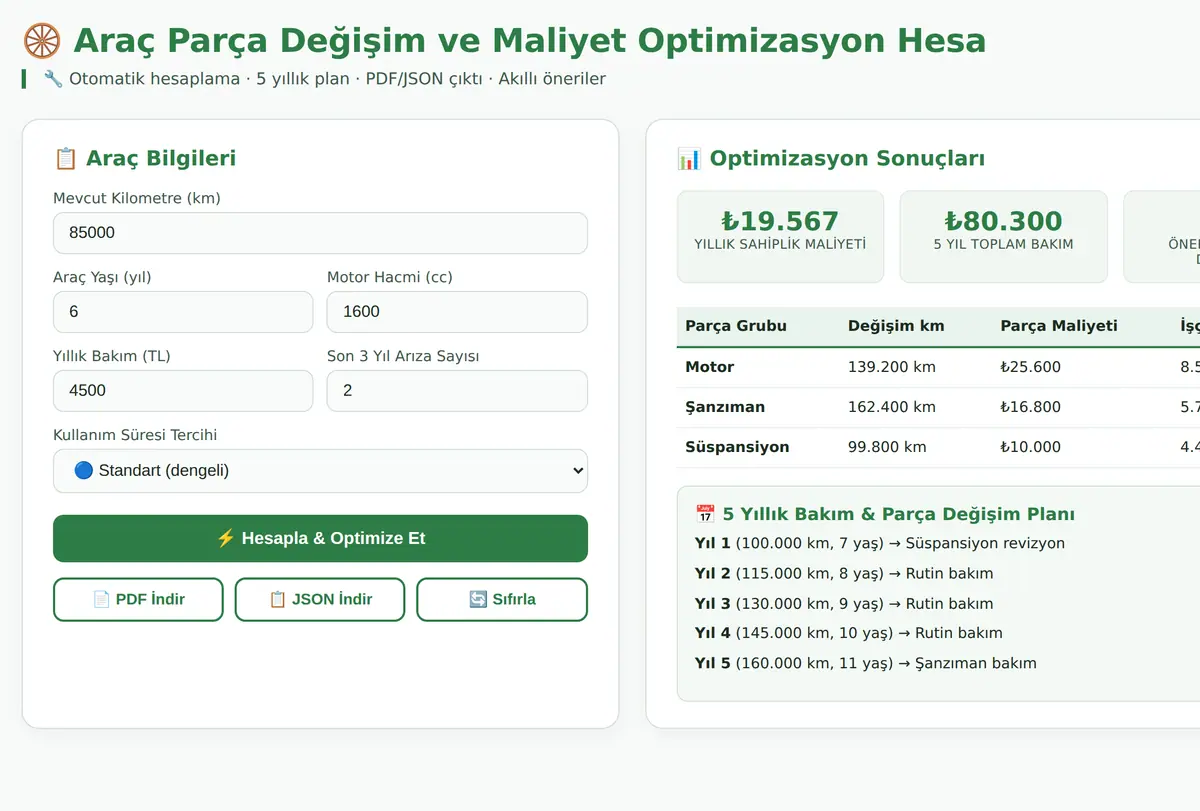Click the Parça Maliyeti column header
This screenshot has height=811, width=1200.
tap(1059, 326)
